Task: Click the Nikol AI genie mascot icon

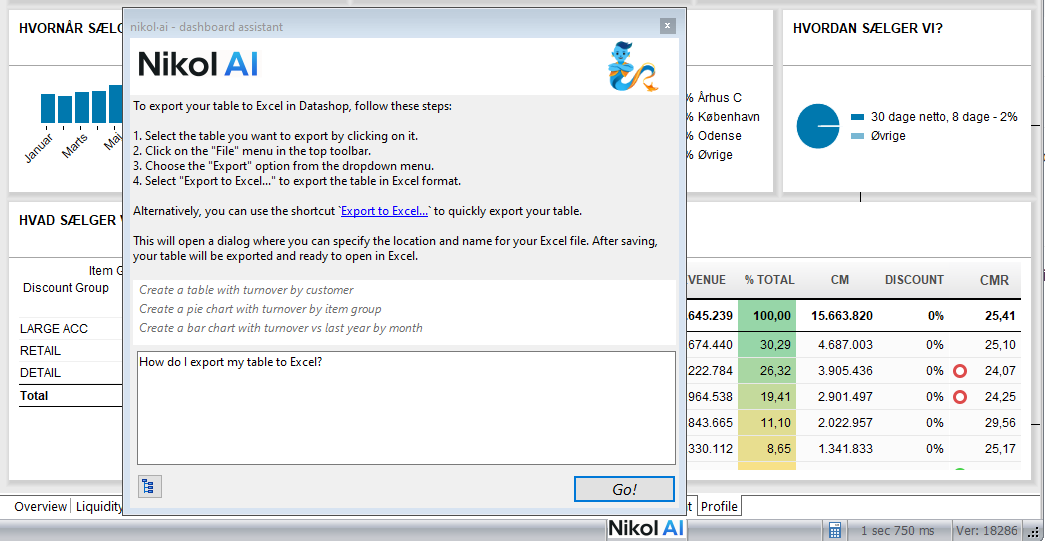Action: click(x=632, y=67)
